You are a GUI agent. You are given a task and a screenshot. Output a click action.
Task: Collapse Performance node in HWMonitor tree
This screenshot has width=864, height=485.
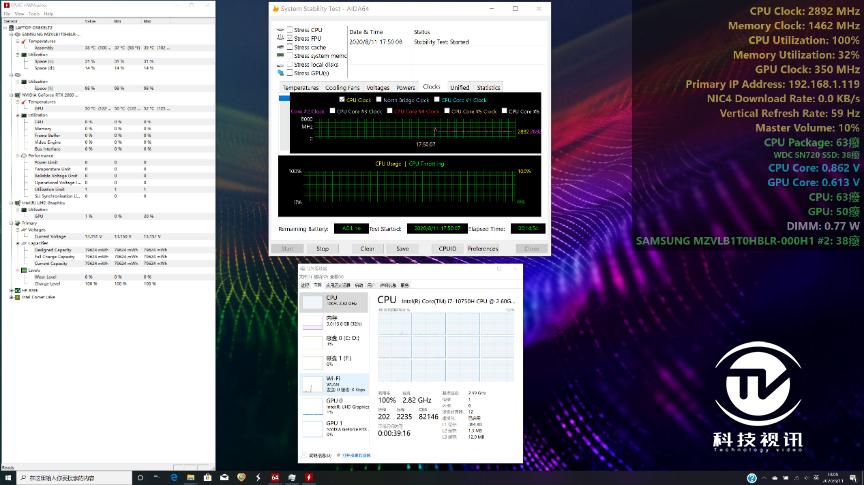click(18, 156)
